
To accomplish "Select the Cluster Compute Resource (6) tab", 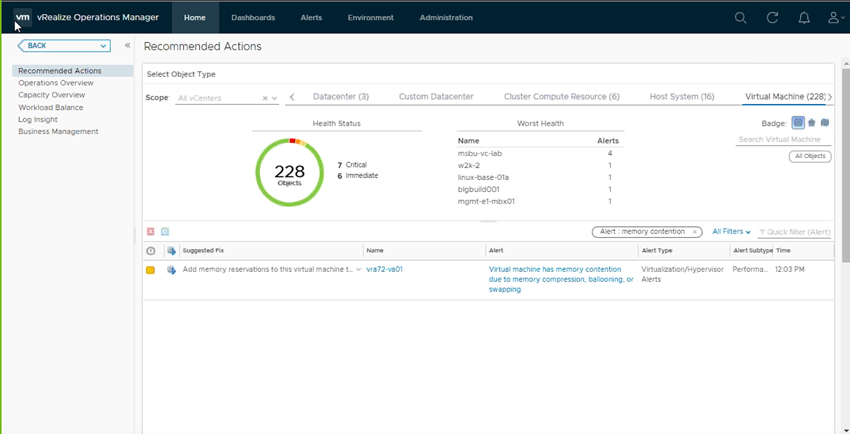I will coord(562,96).
